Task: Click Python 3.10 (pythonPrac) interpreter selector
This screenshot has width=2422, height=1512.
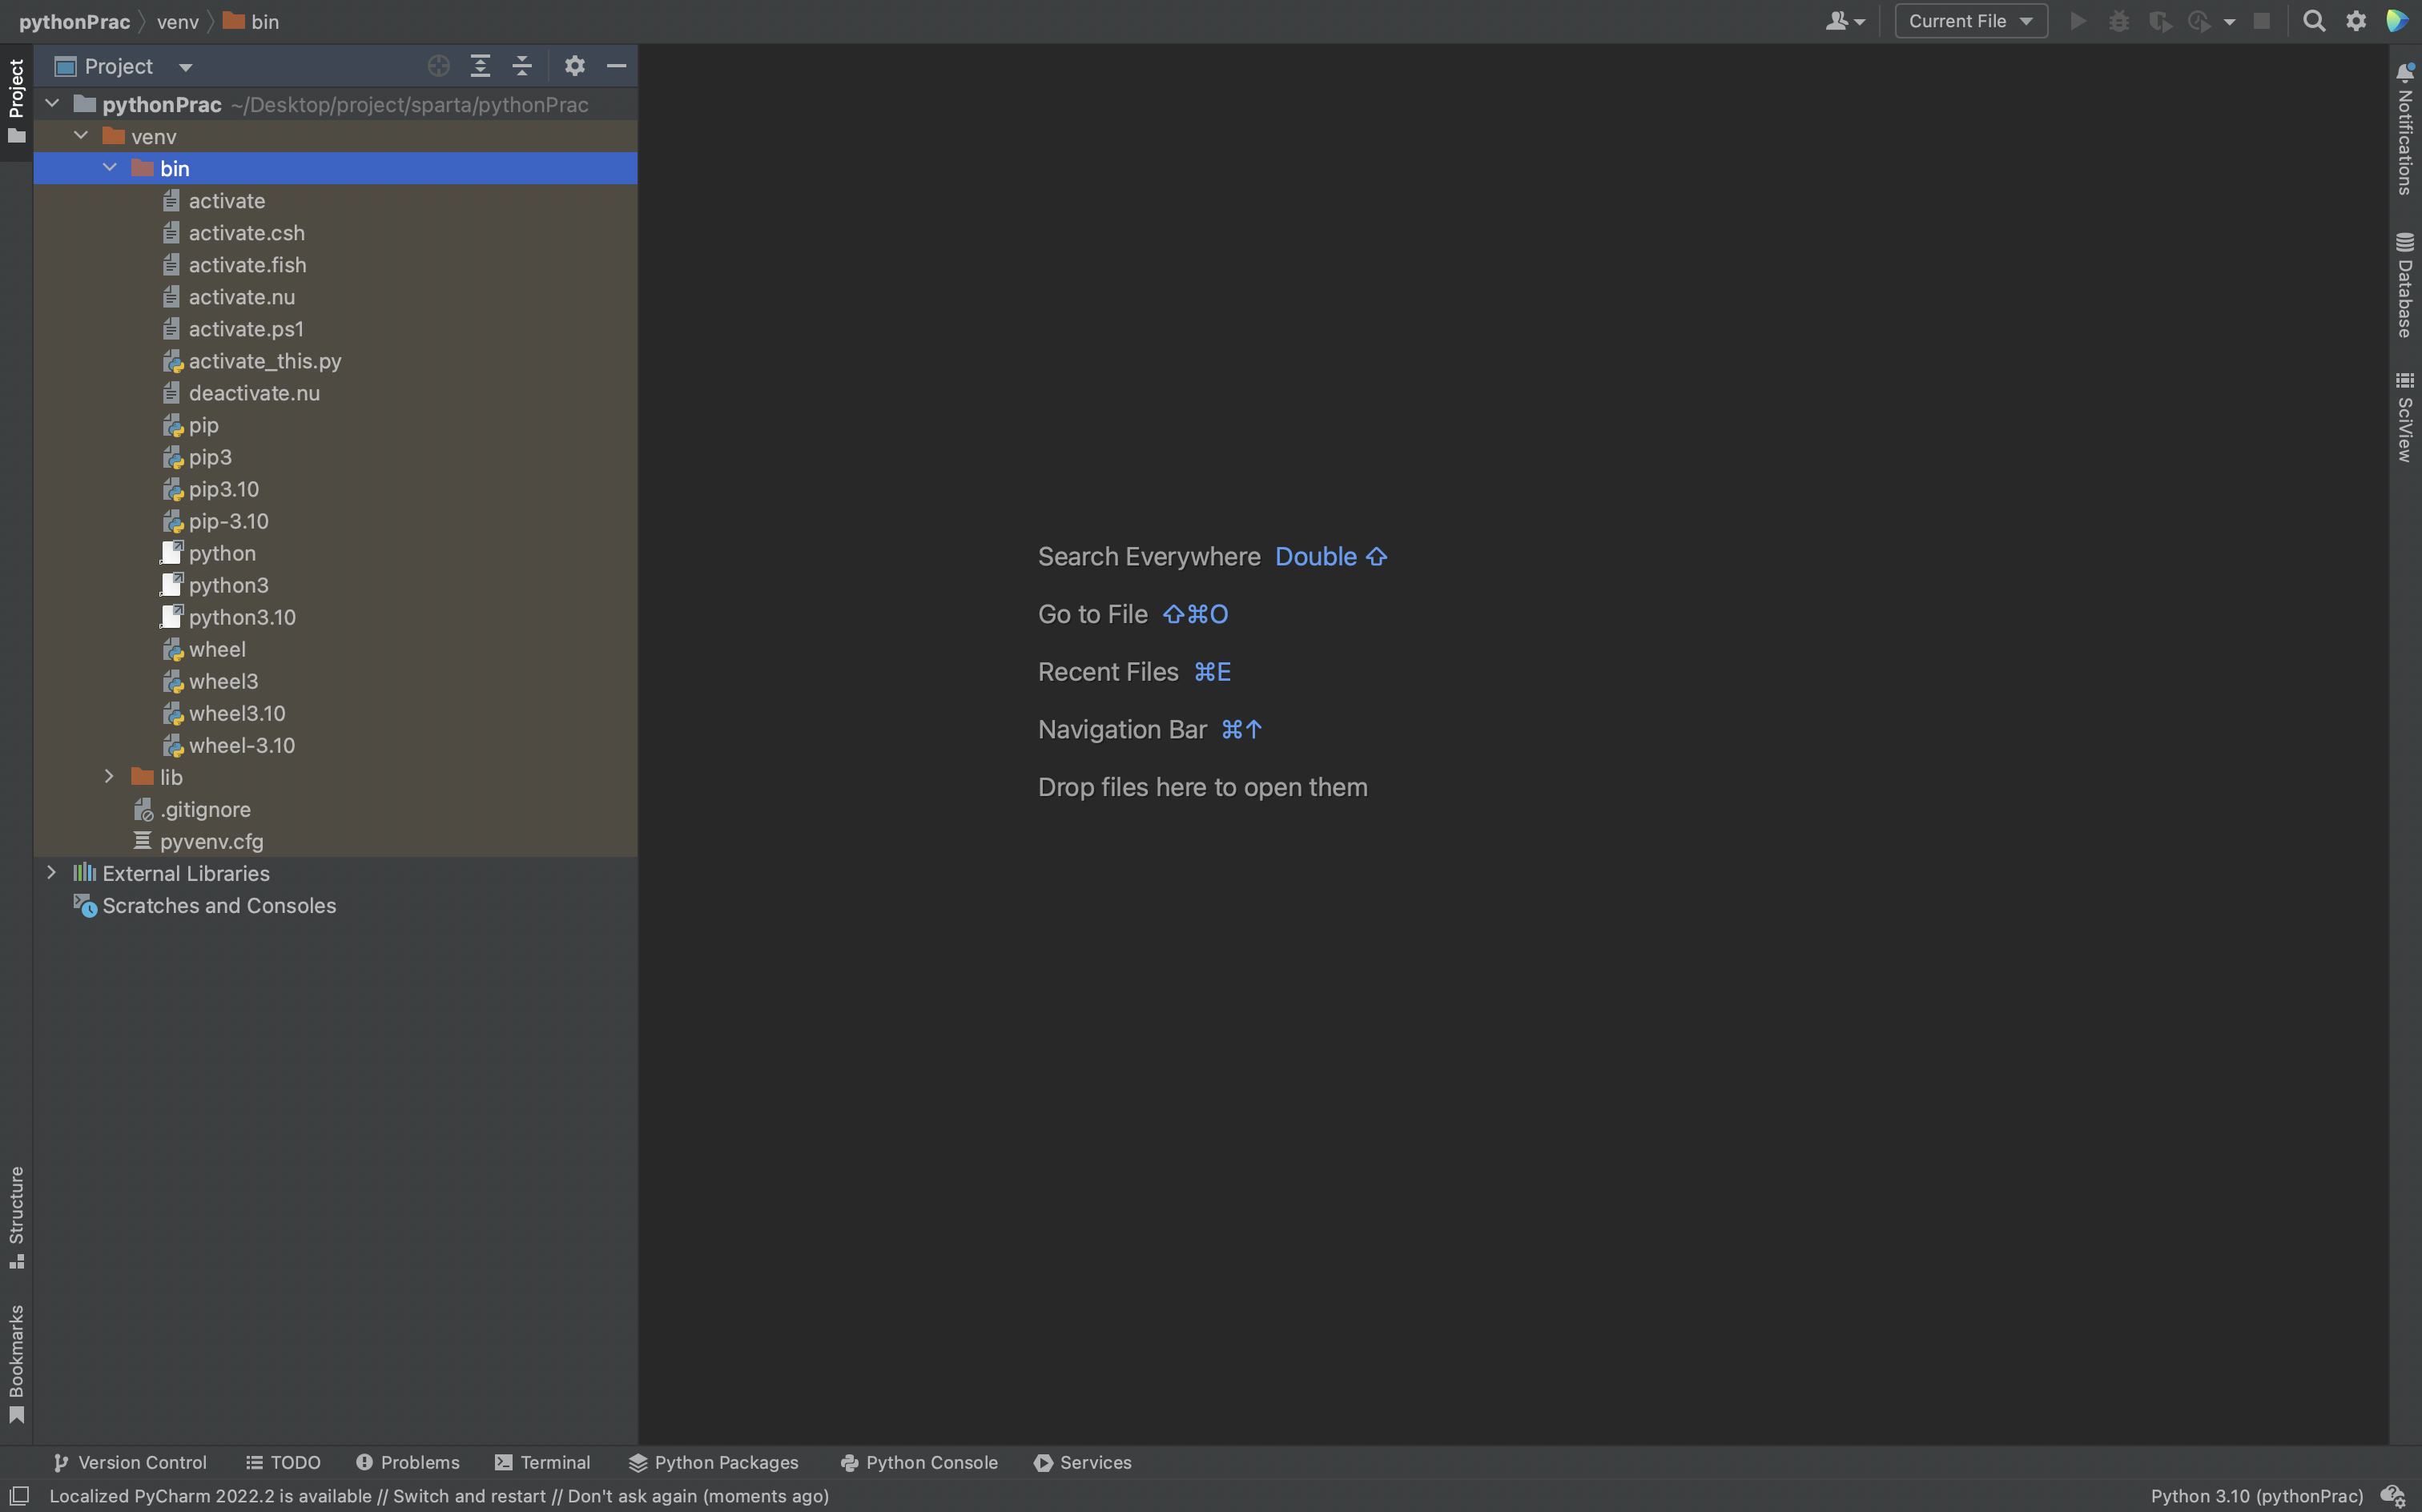Action: (x=2256, y=1496)
